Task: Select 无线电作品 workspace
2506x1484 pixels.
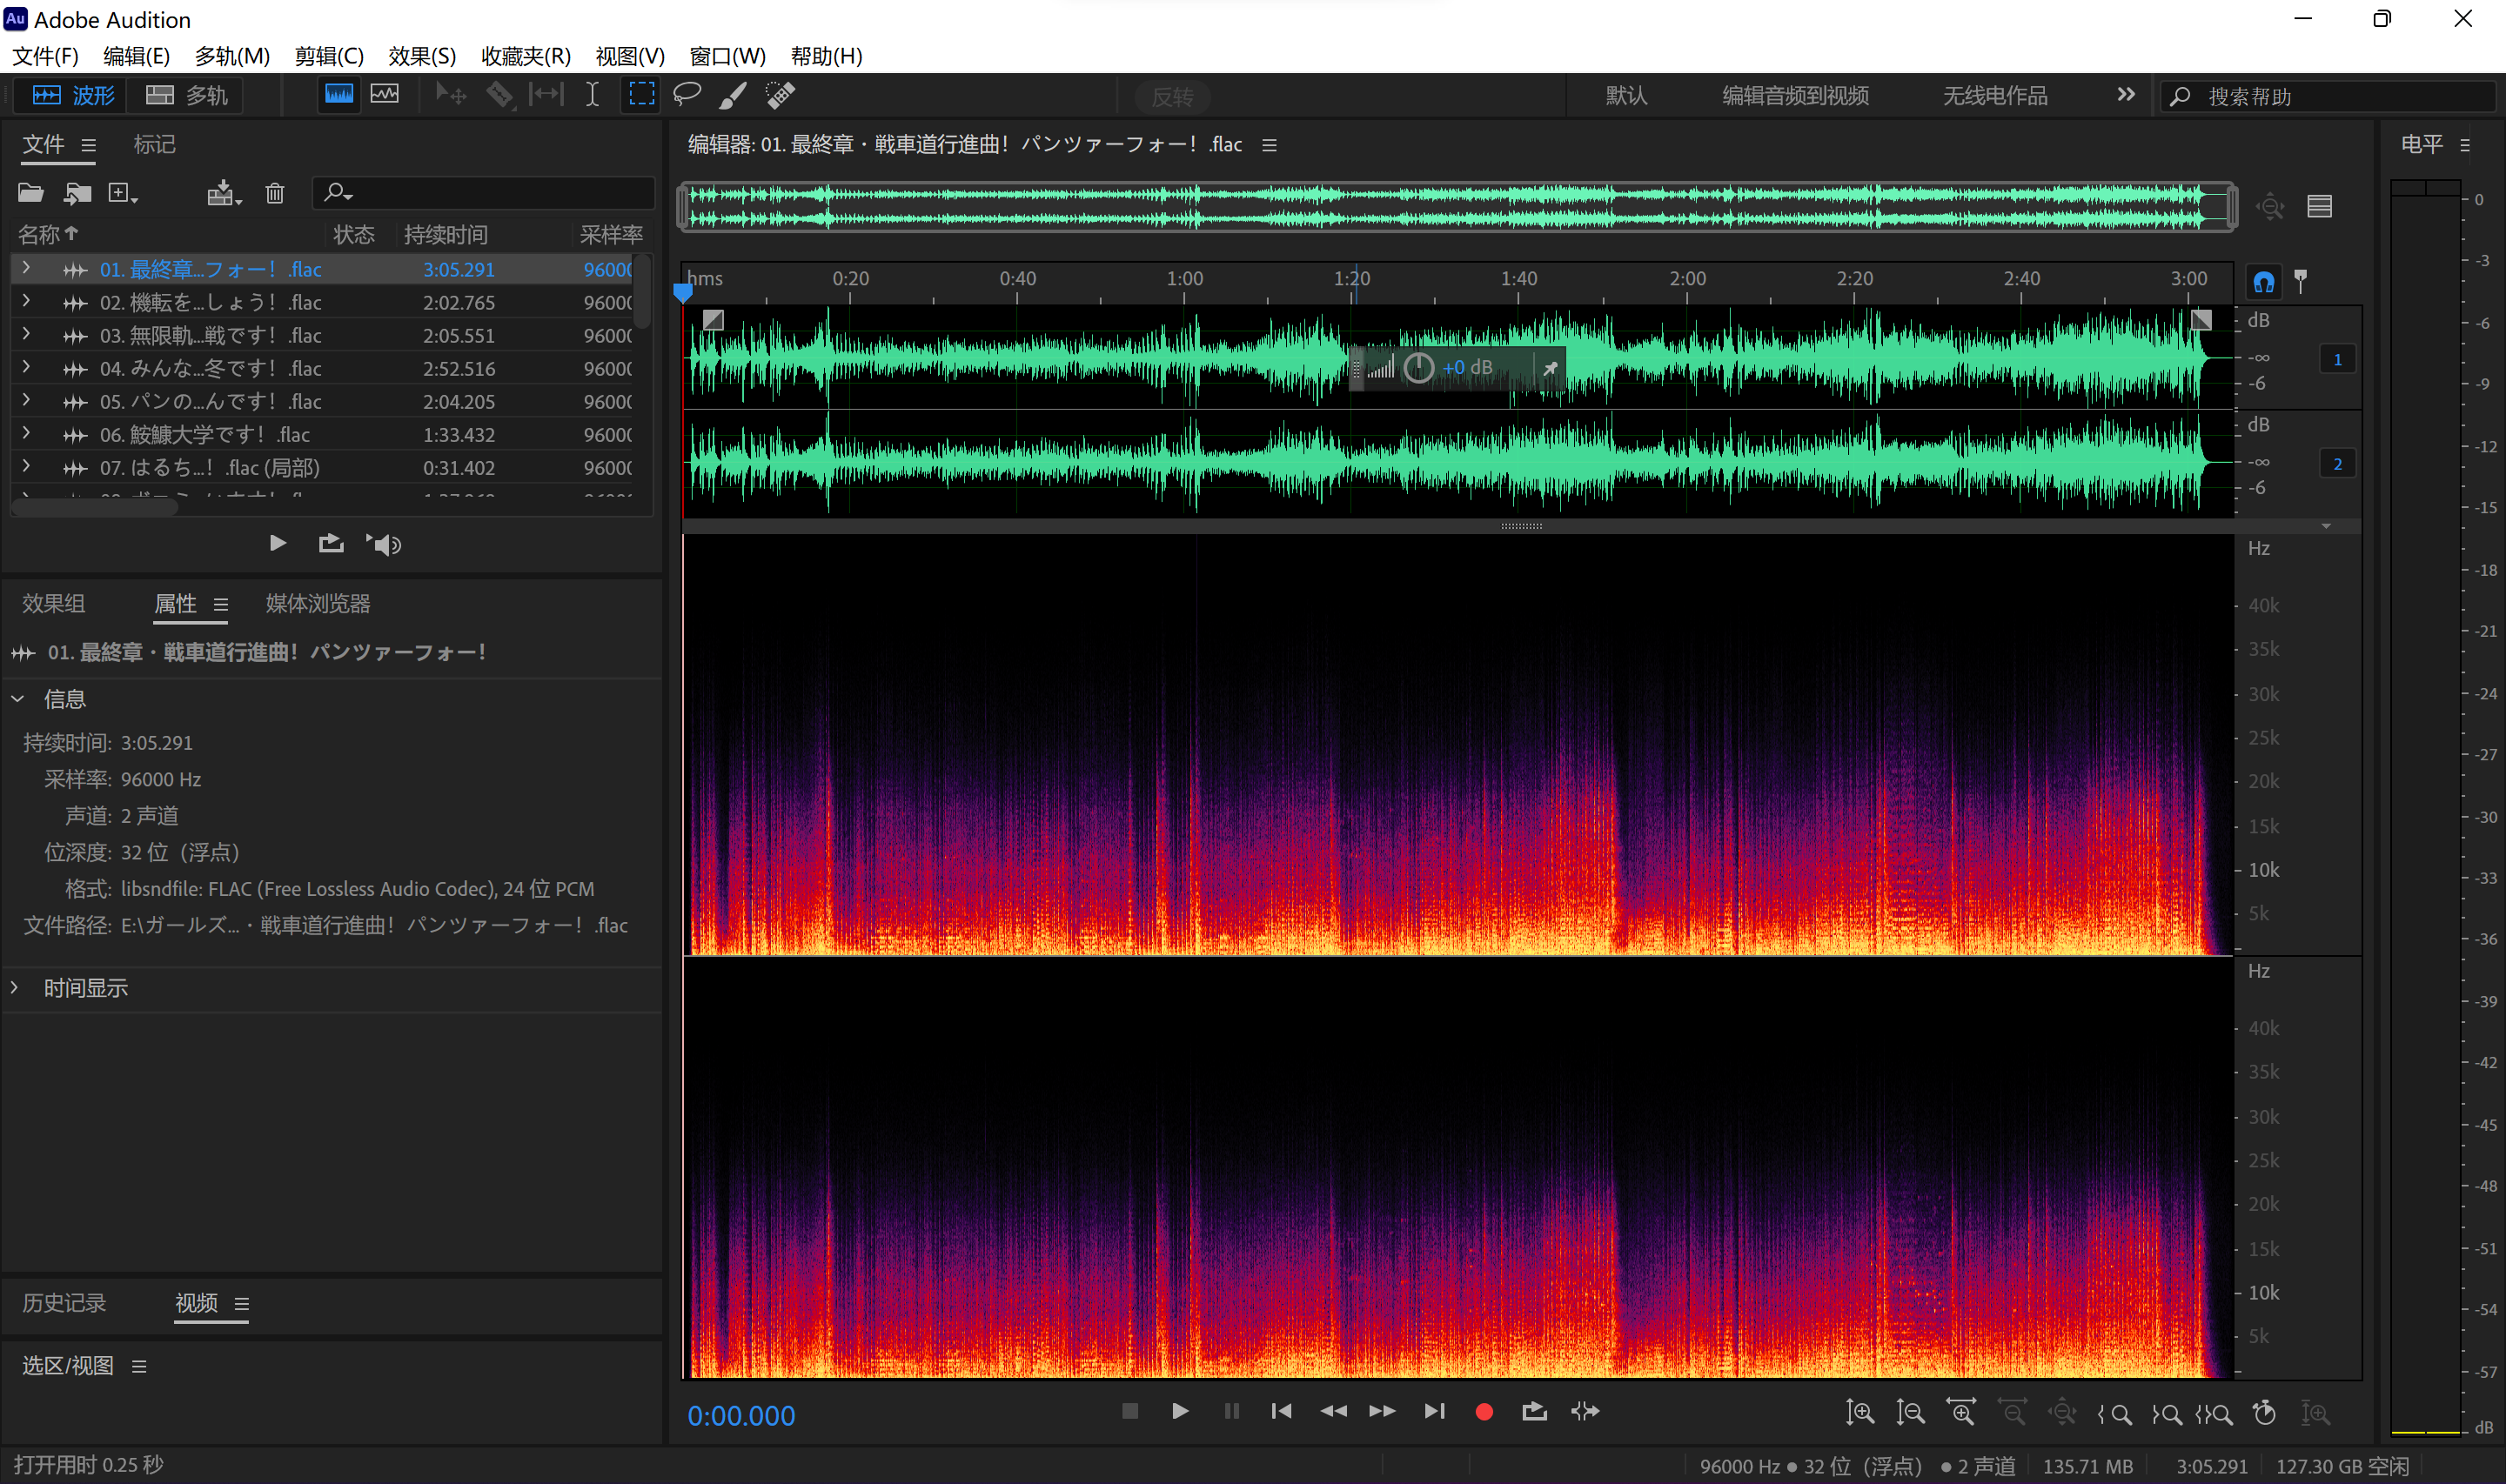Action: pos(1995,96)
